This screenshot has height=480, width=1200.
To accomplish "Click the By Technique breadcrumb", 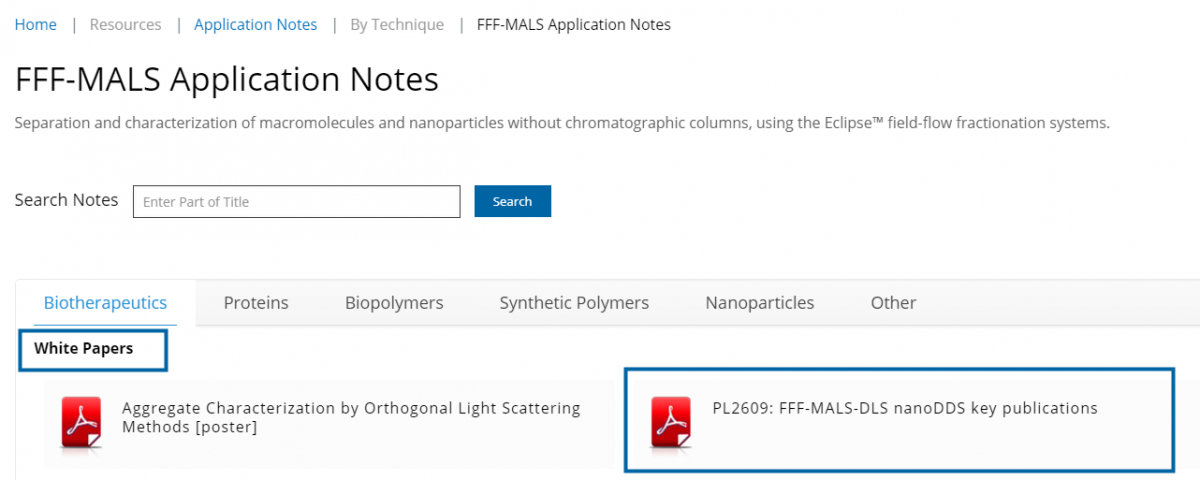I will click(x=397, y=24).
